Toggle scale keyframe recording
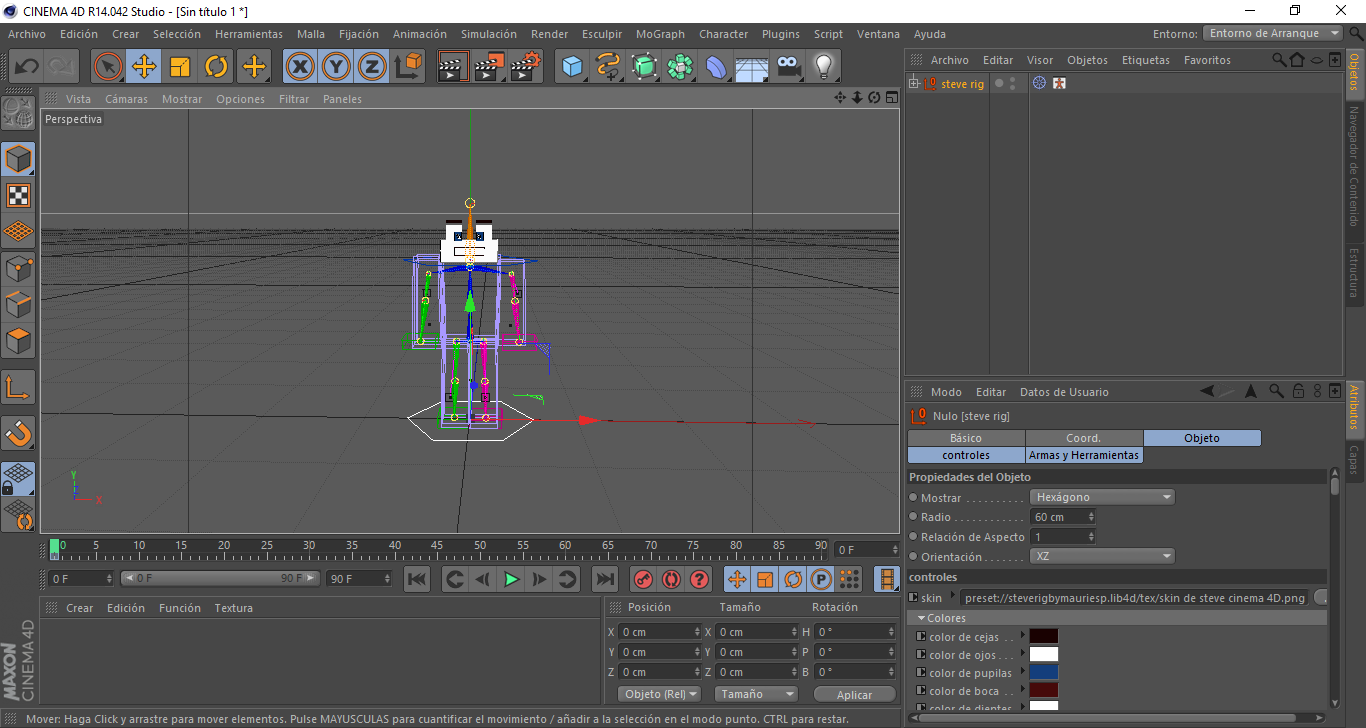This screenshot has width=1366, height=728. [x=765, y=579]
